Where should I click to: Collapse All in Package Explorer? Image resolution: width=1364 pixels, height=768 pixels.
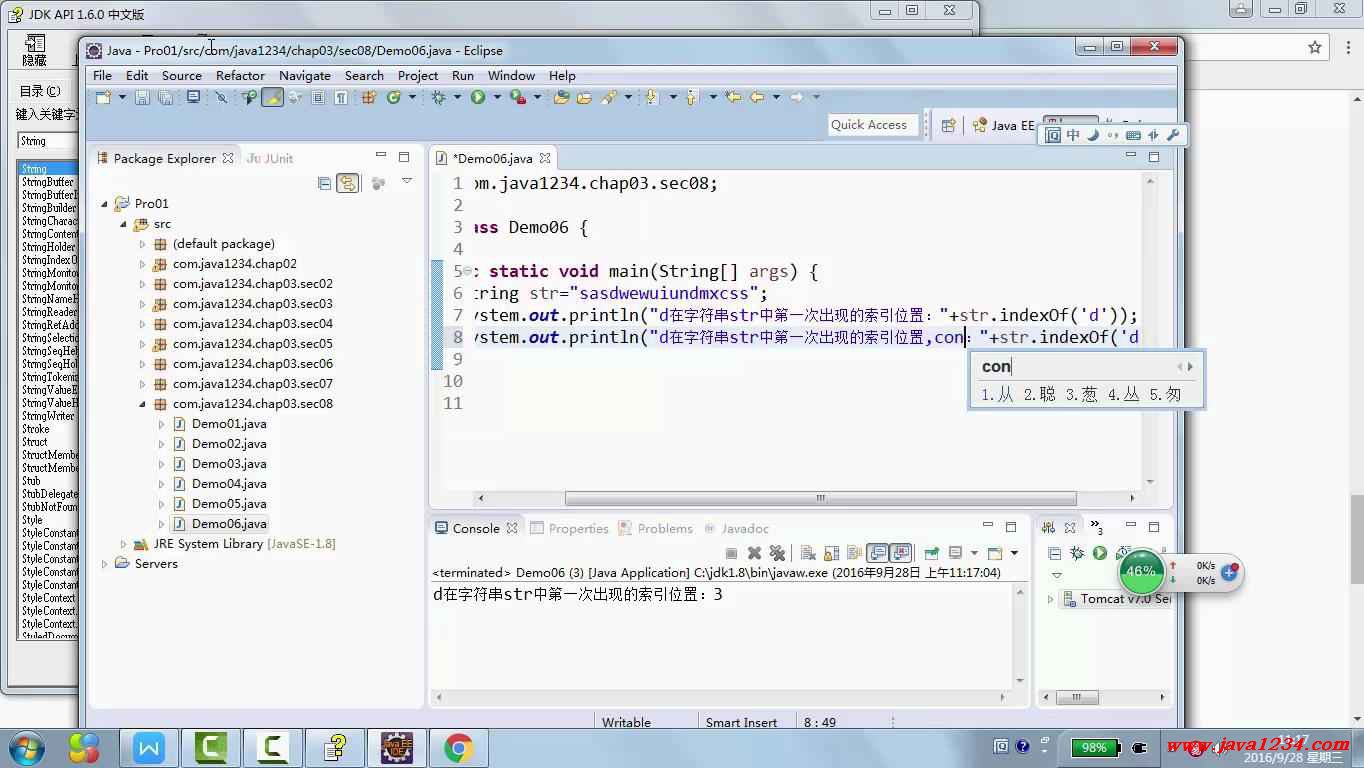tap(324, 183)
